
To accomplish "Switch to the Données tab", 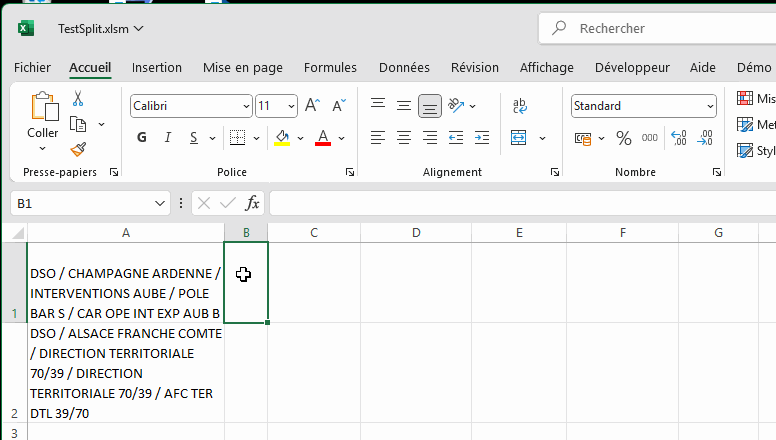I will click(x=404, y=68).
